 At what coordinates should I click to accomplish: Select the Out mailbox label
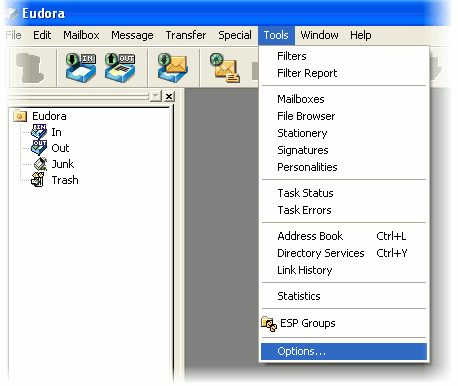[x=60, y=148]
